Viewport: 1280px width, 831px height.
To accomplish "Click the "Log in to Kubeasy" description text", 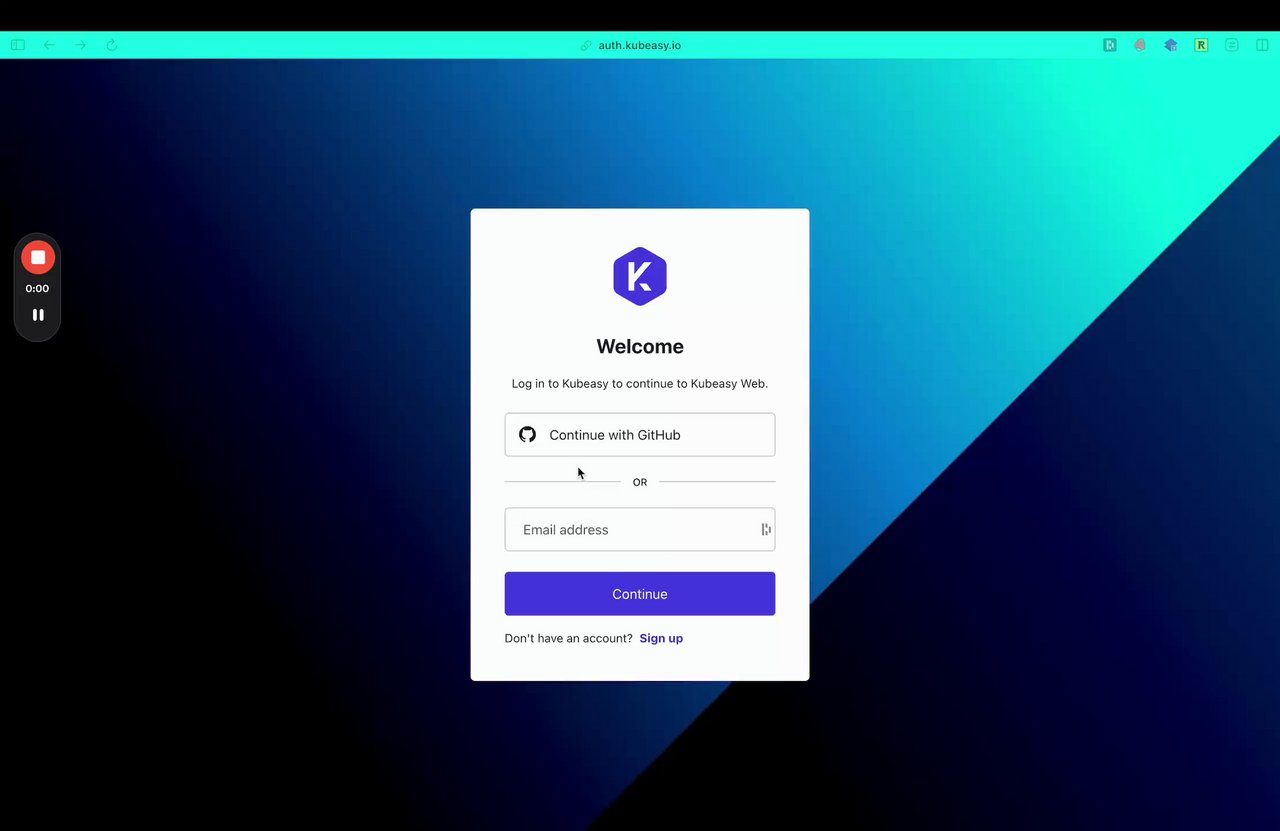I will (x=640, y=384).
